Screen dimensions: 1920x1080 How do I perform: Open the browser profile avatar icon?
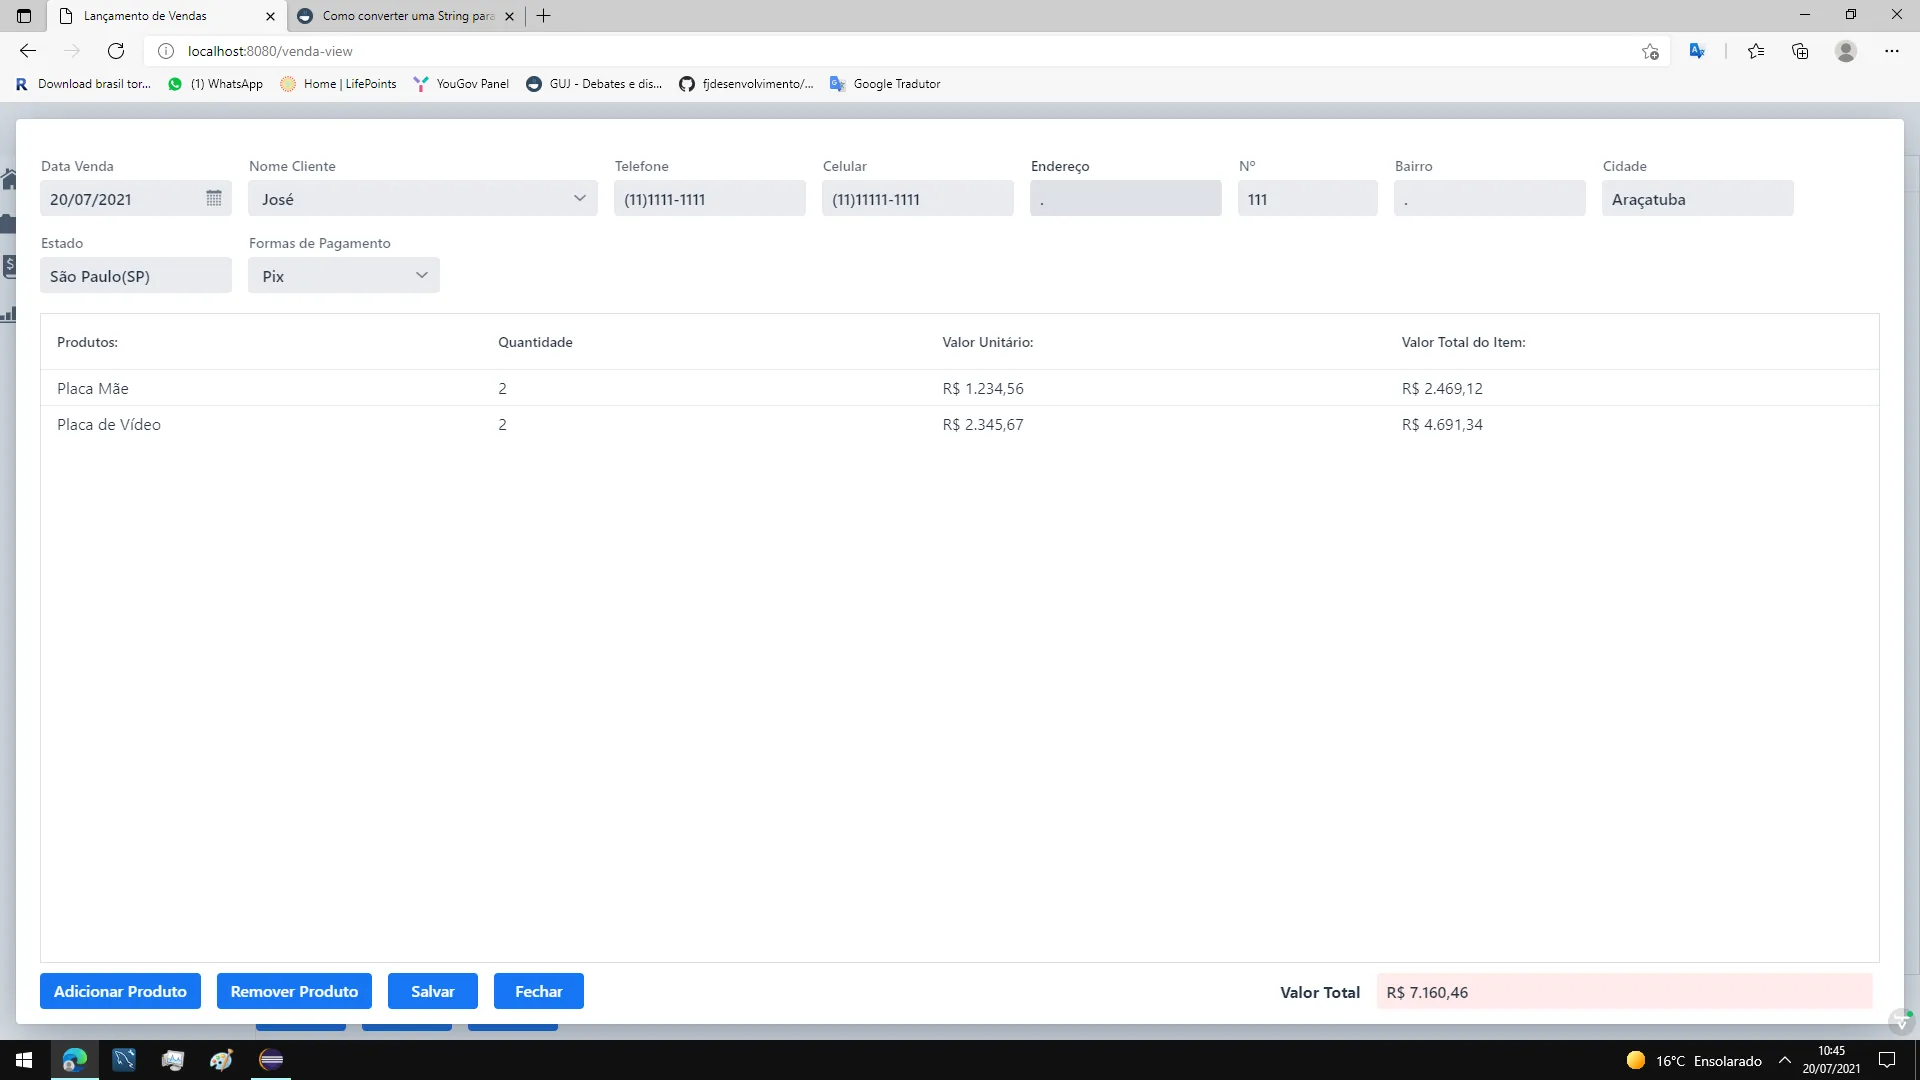[x=1846, y=51]
